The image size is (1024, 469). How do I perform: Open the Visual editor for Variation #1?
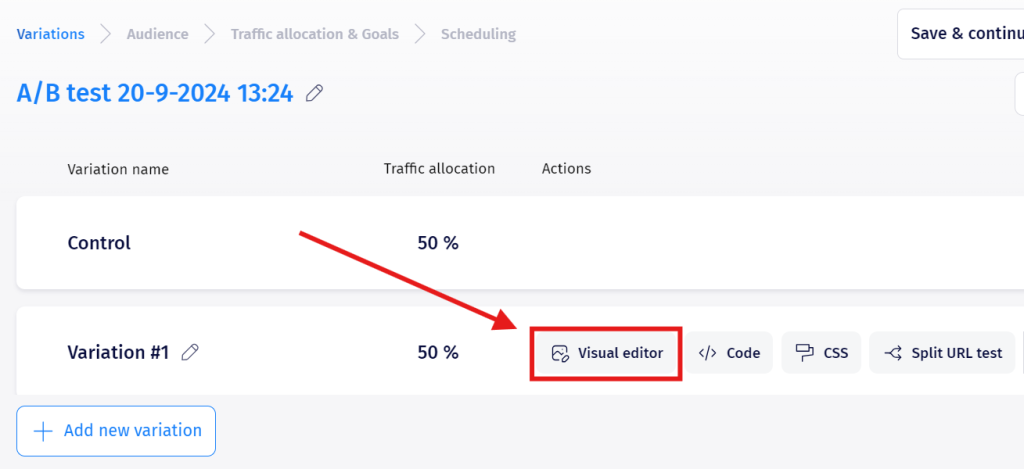(606, 353)
